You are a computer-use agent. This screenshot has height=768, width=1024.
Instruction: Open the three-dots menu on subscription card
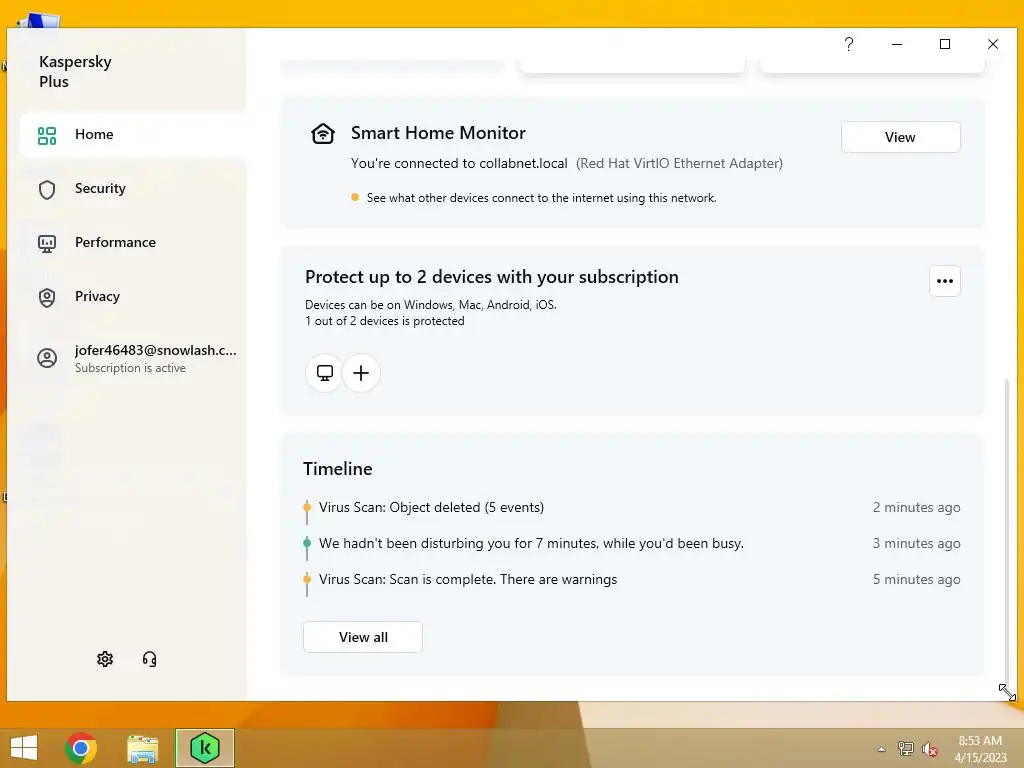944,281
